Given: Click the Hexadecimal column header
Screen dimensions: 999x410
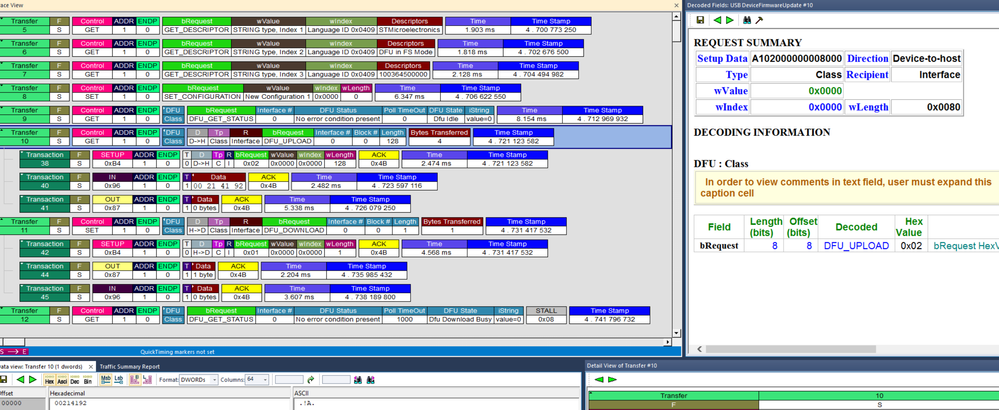Looking at the screenshot, I should tap(171, 393).
